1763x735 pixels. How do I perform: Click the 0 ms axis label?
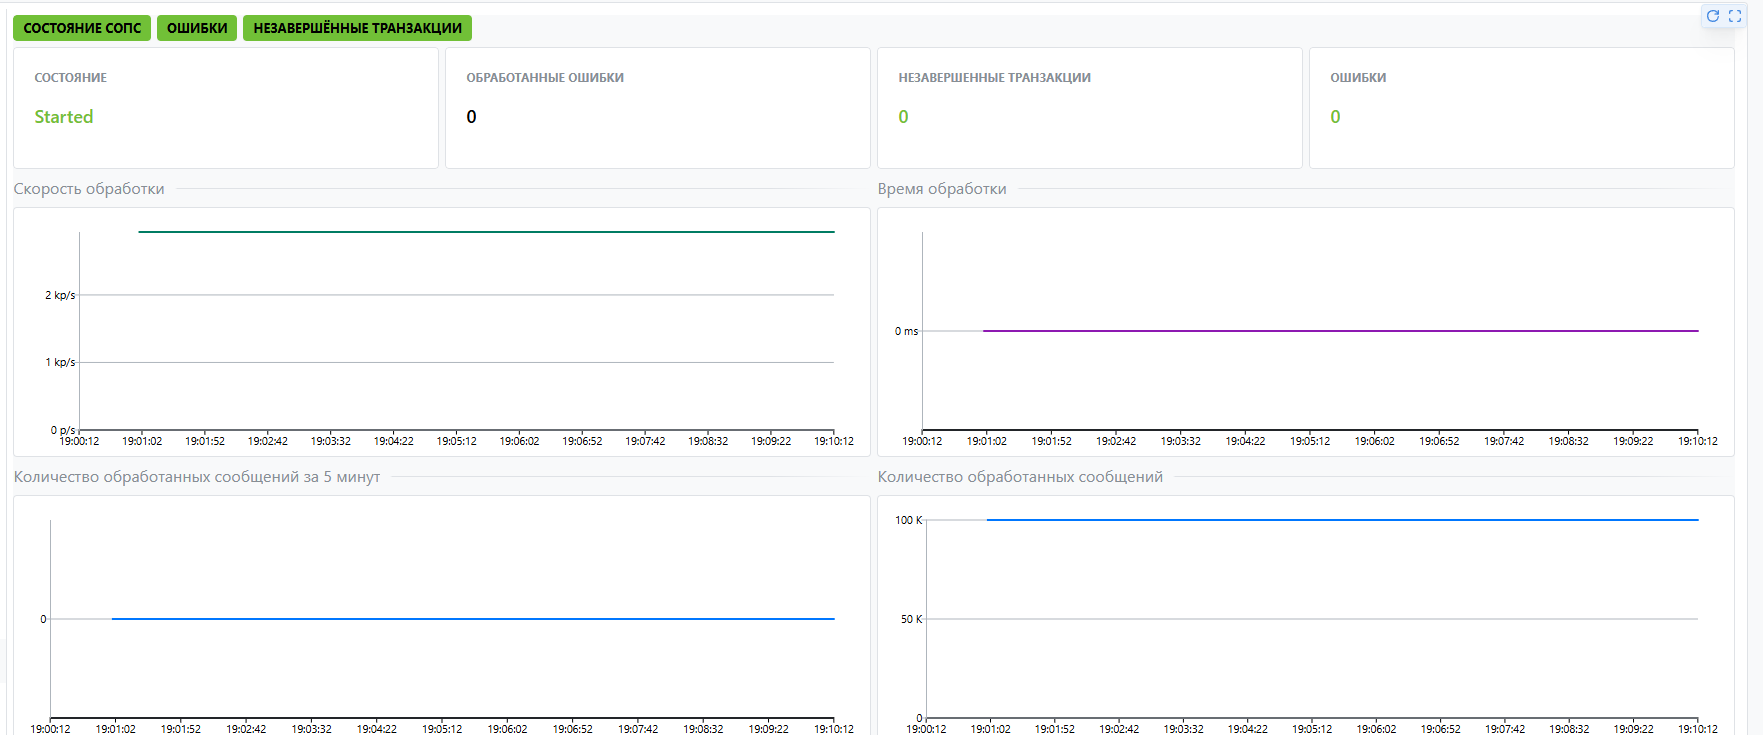(906, 331)
